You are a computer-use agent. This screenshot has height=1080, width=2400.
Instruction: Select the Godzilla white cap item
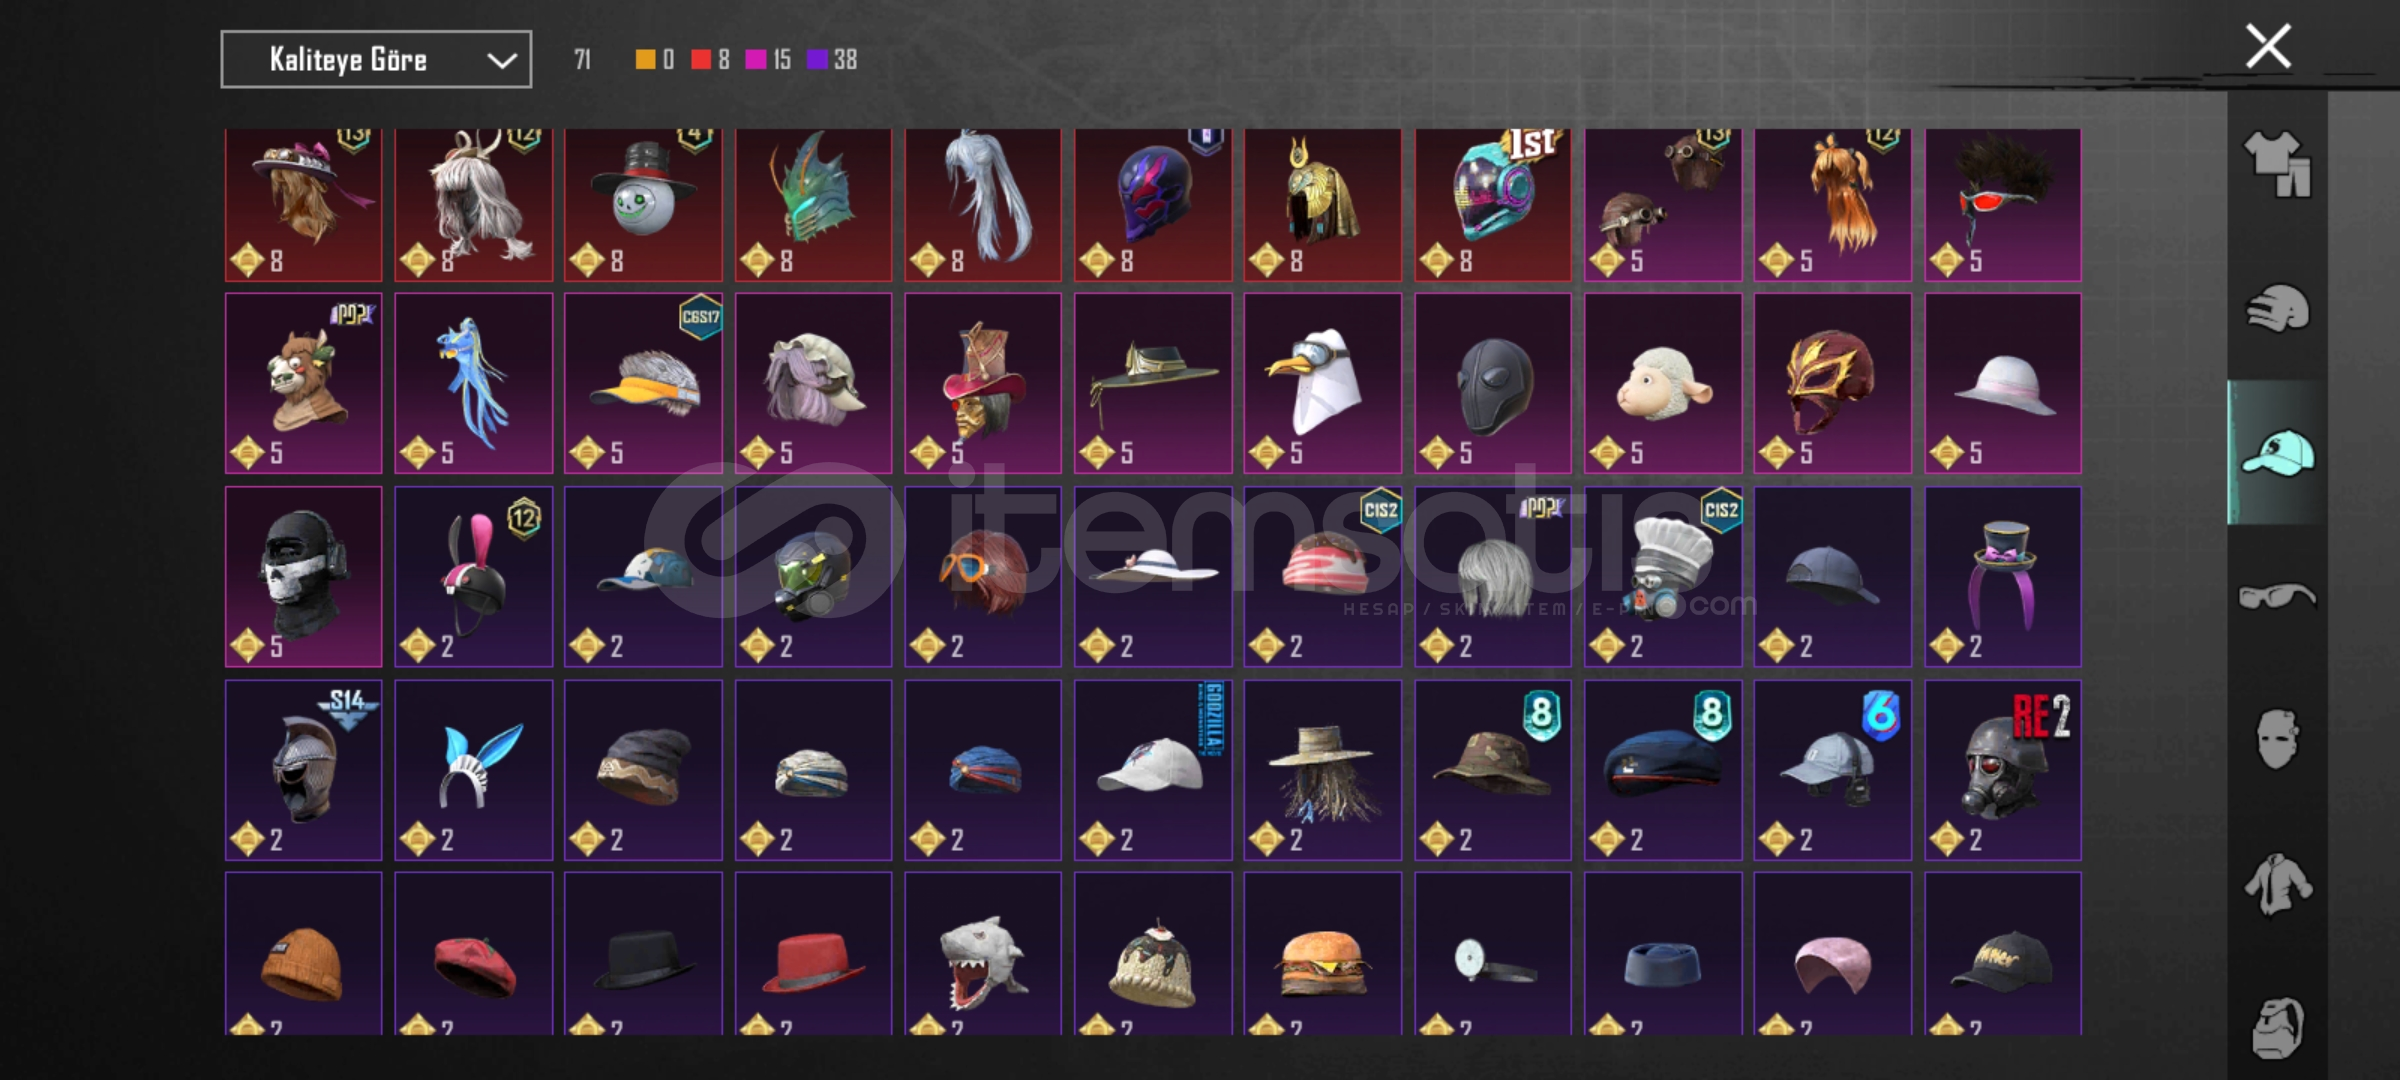[x=1153, y=770]
